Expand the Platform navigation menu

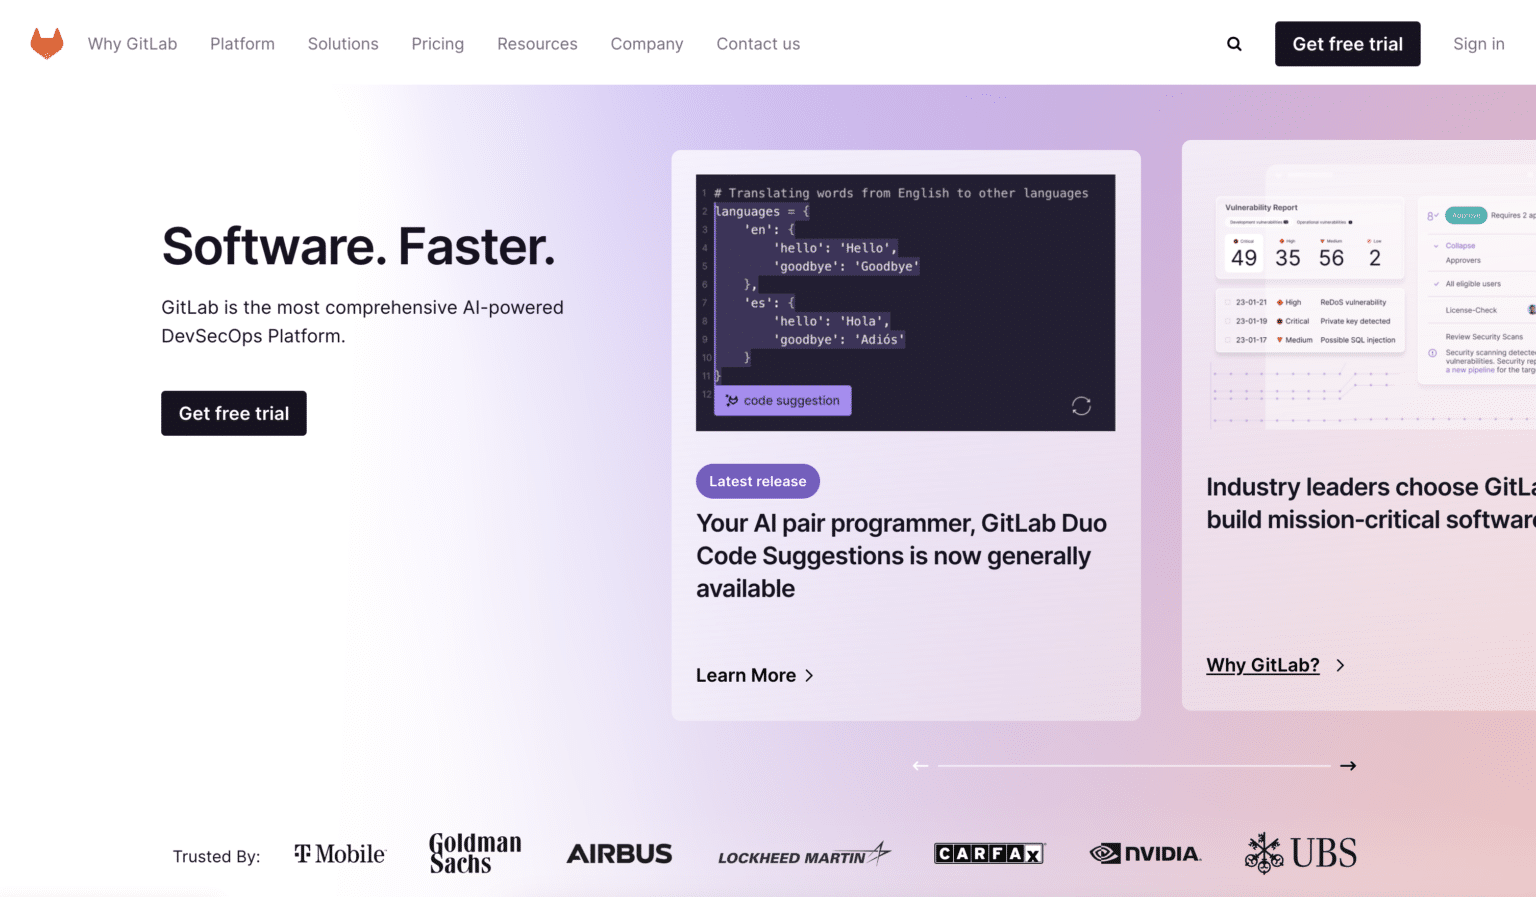click(242, 44)
